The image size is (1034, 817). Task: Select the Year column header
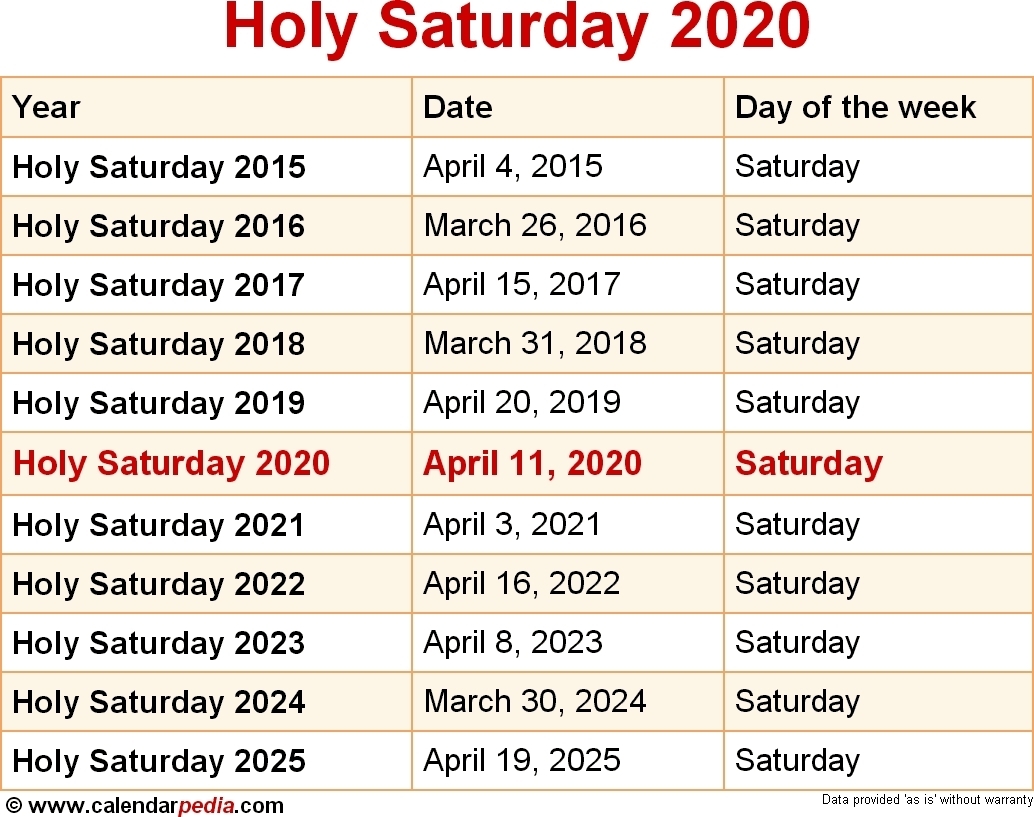46,107
